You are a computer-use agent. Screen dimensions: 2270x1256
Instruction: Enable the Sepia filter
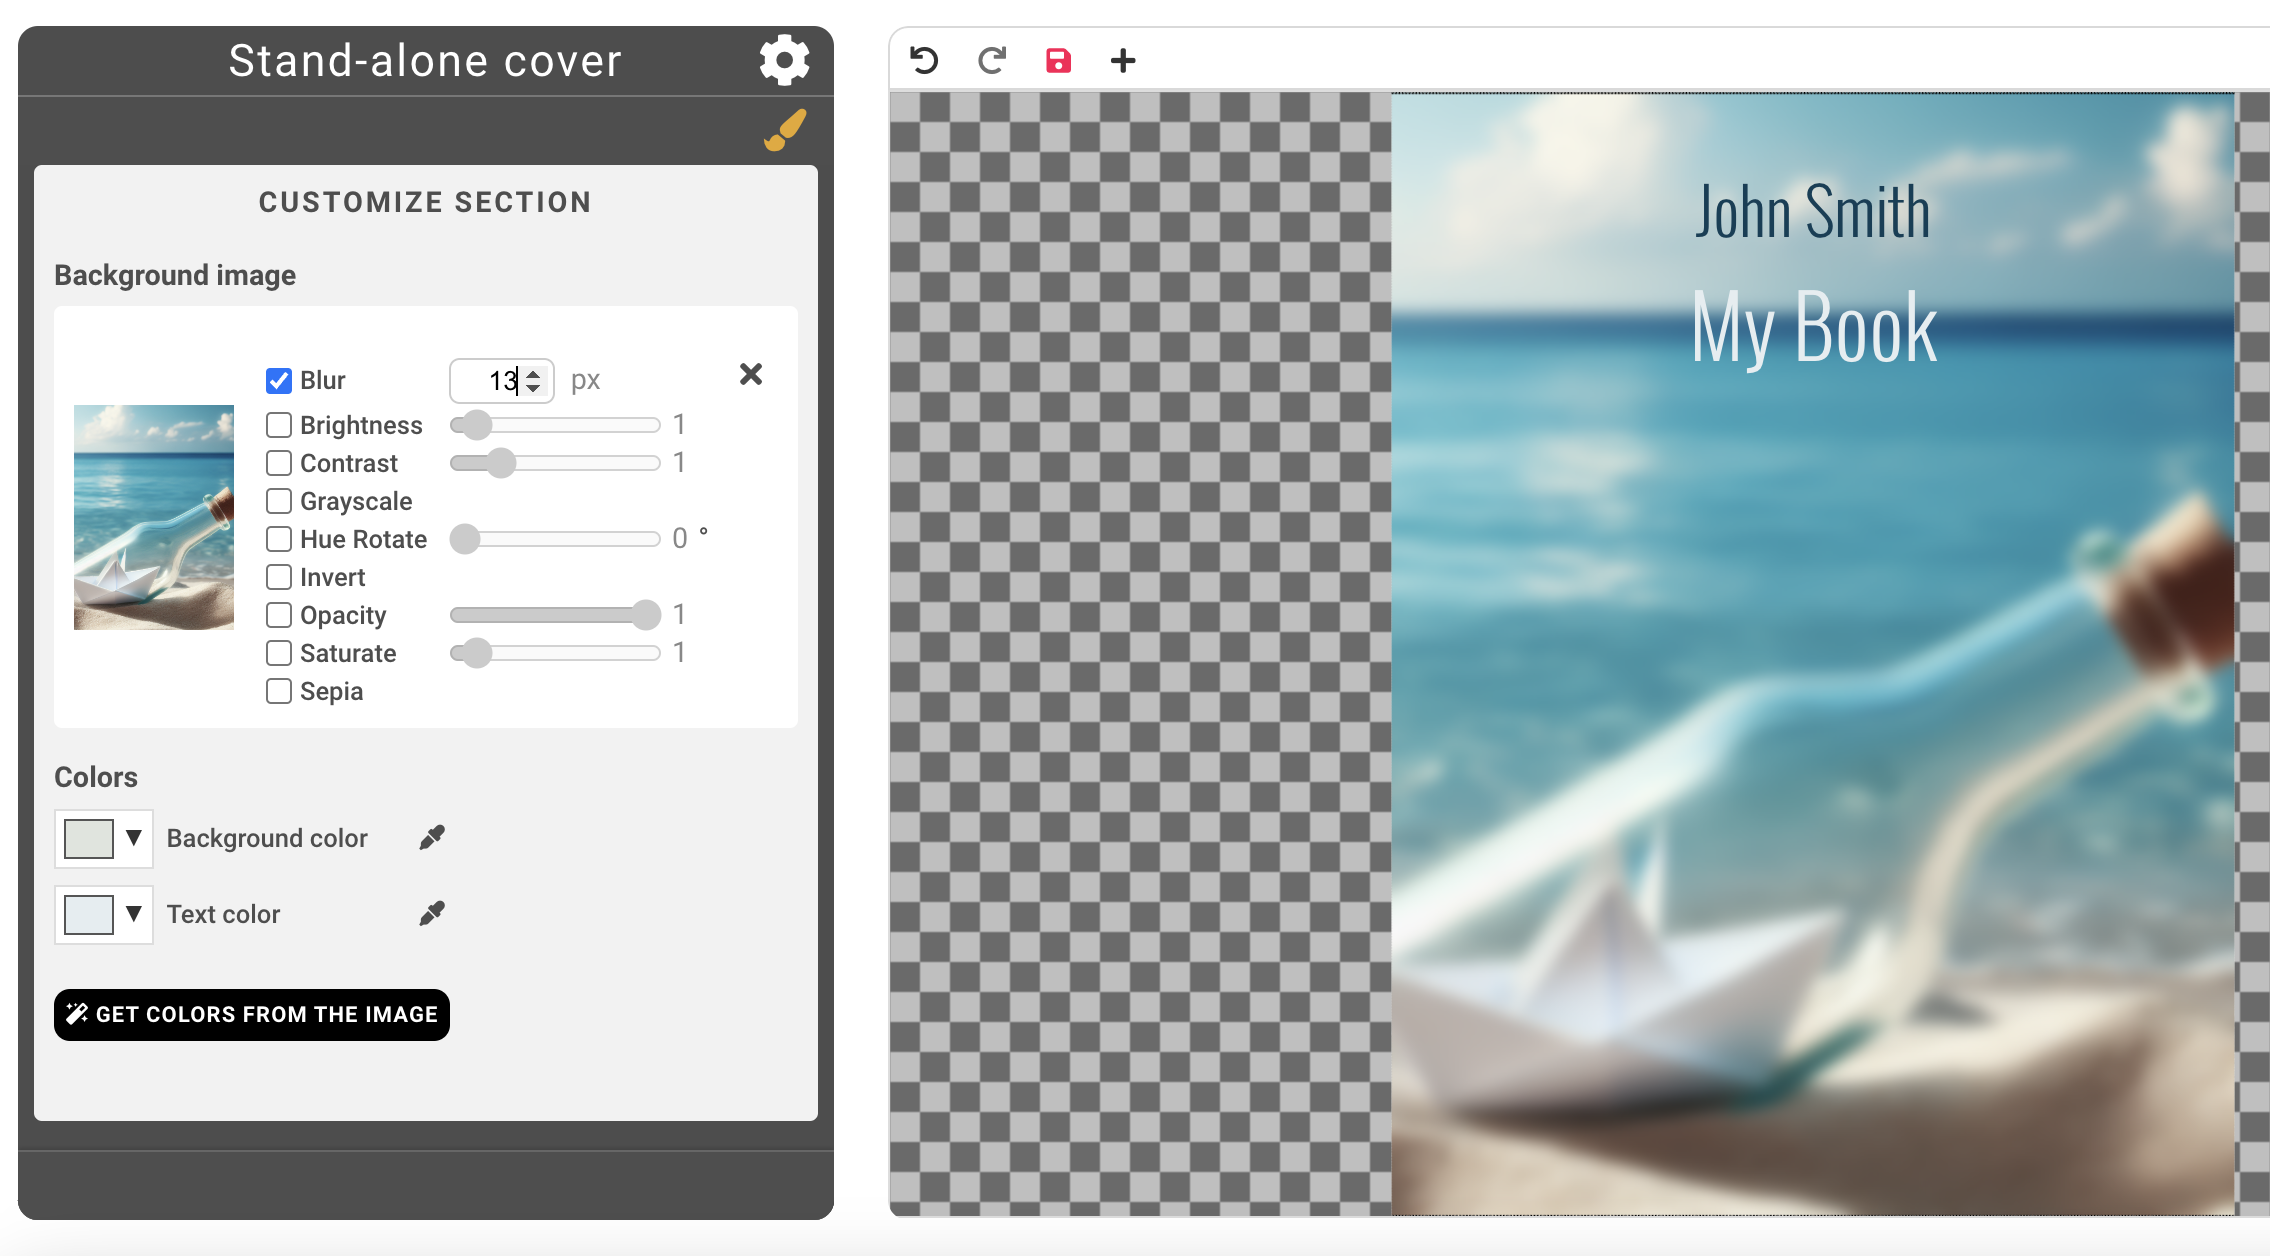[x=277, y=690]
